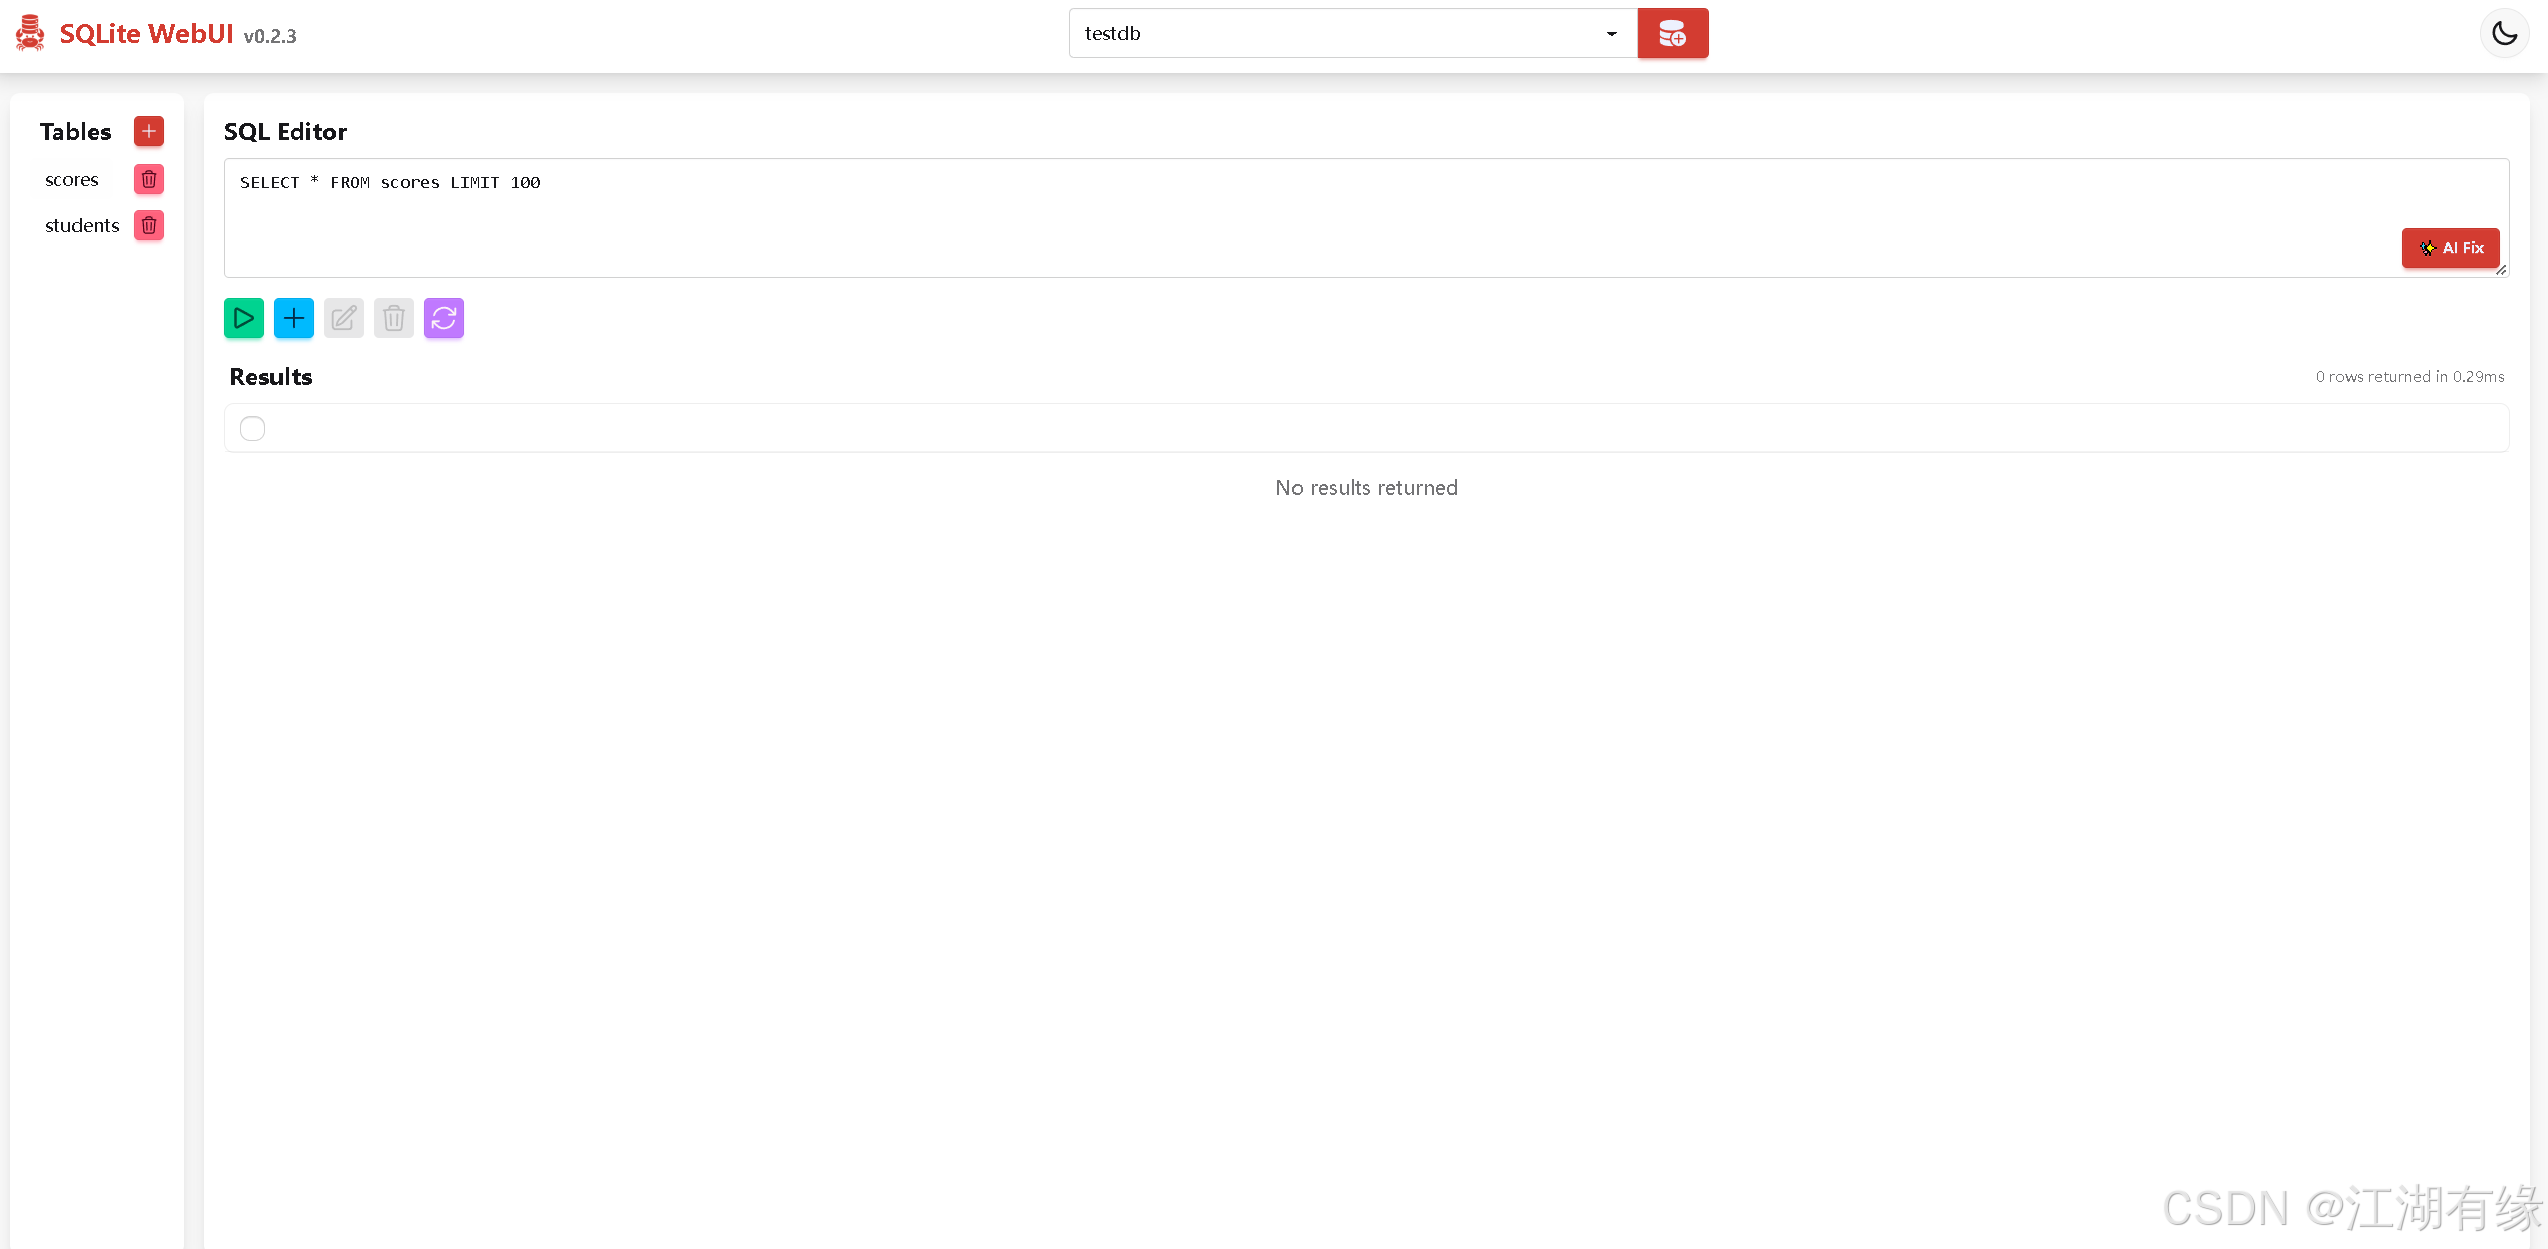The image size is (2548, 1249).
Task: Click the purple refresh button
Action: tap(444, 319)
